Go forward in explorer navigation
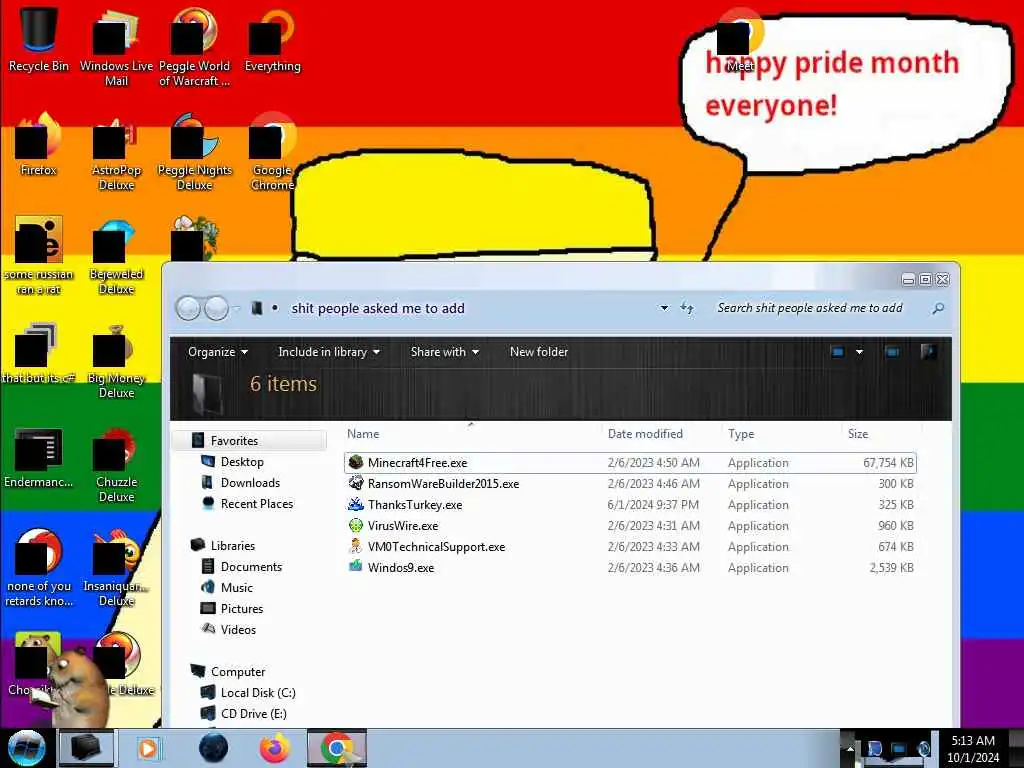 click(x=217, y=308)
